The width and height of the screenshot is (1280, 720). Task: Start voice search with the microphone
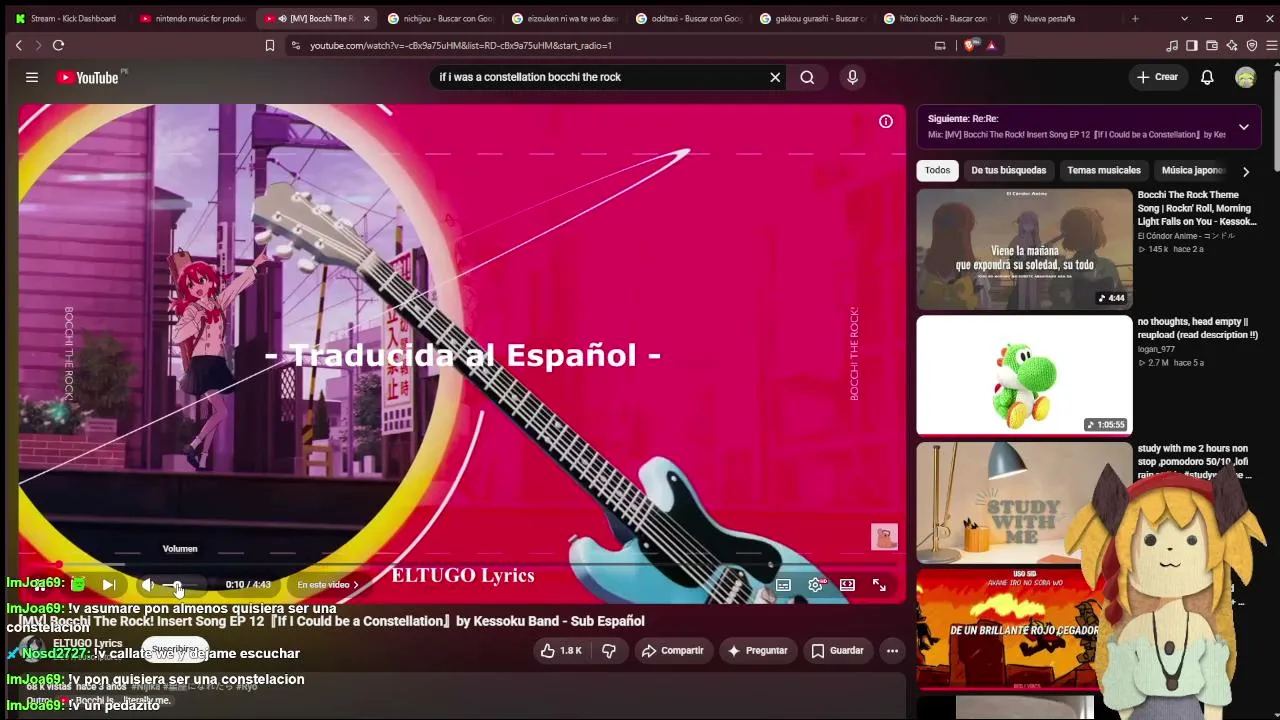pyautogui.click(x=852, y=77)
